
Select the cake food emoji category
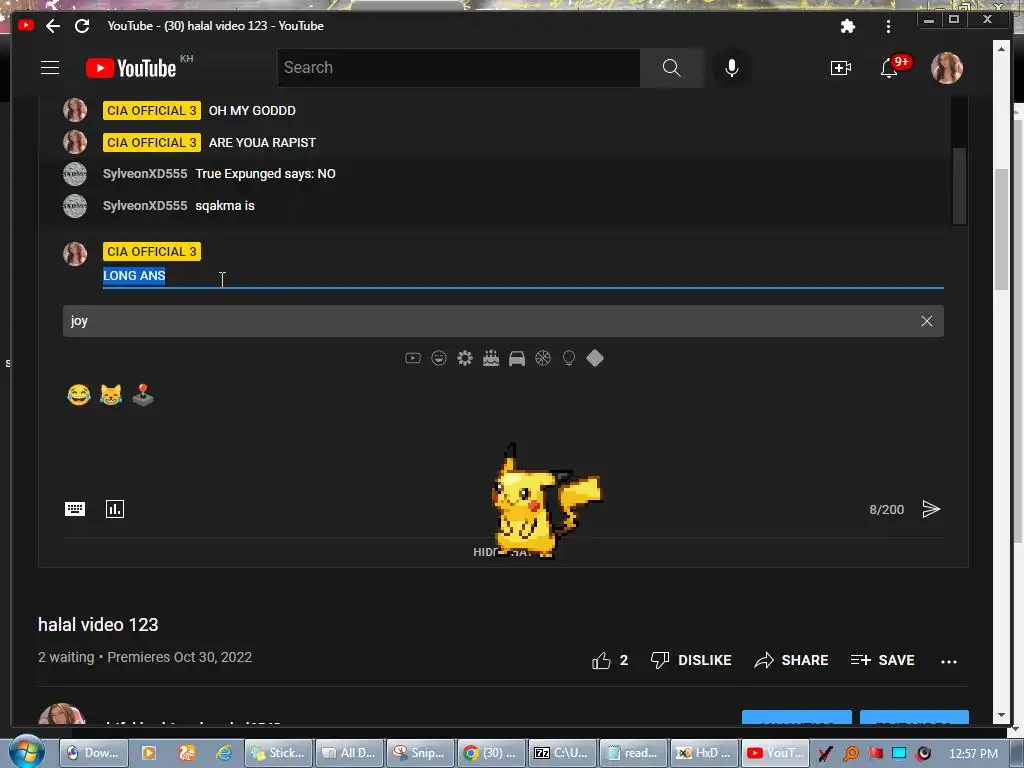[x=491, y=358]
